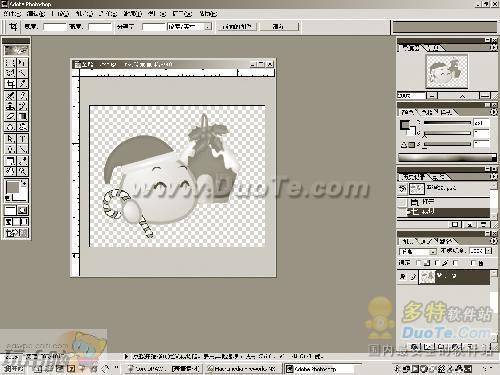Toggle layer visibility eye icon in Layers panel
Viewport: 500px width, 375px height.
tap(403, 277)
